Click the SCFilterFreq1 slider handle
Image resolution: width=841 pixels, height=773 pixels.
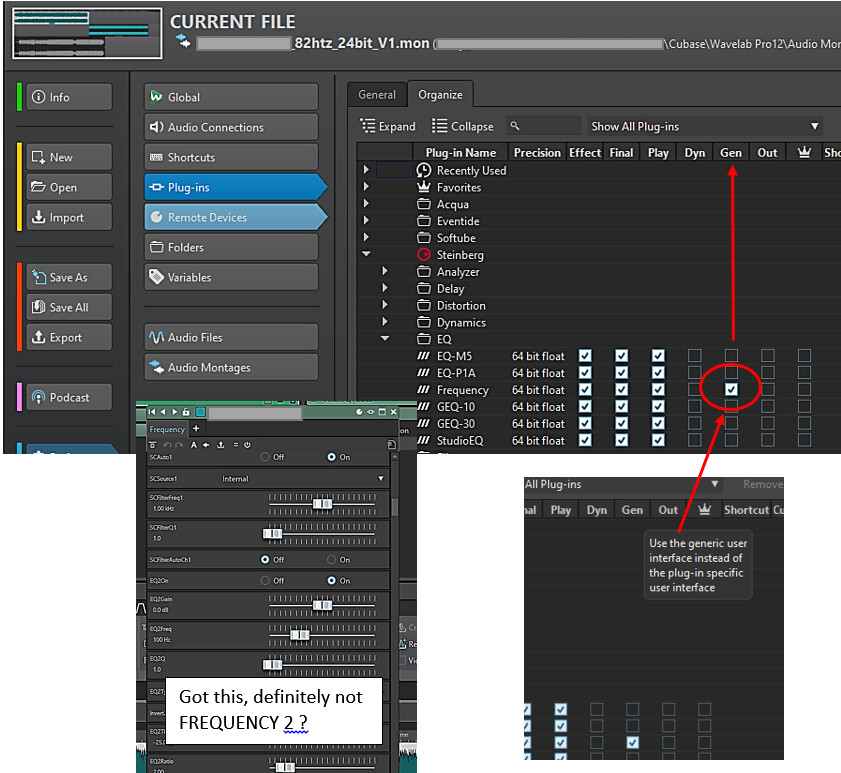(x=322, y=504)
